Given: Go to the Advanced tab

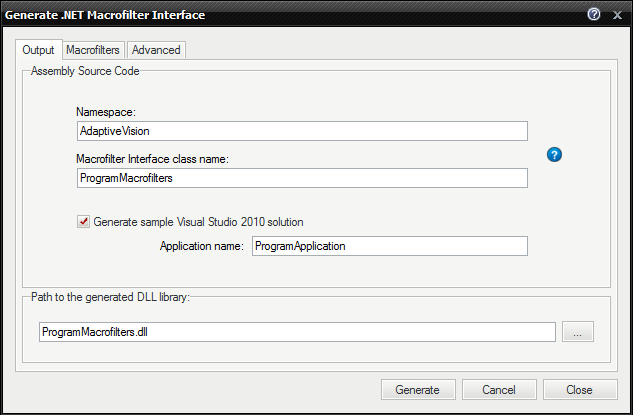Looking at the screenshot, I should (x=156, y=50).
